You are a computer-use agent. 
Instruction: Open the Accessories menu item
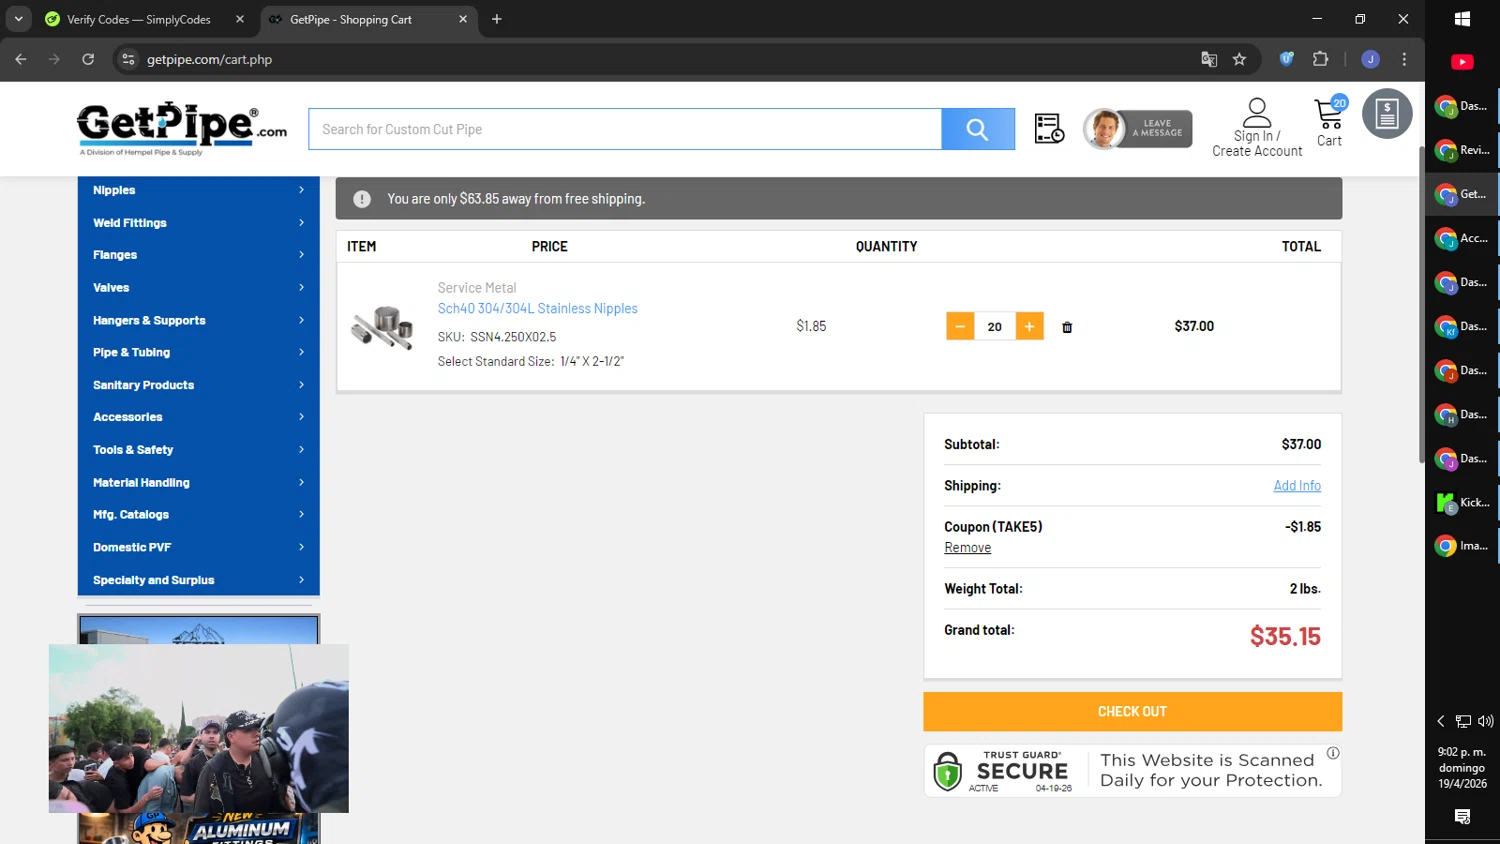point(199,417)
